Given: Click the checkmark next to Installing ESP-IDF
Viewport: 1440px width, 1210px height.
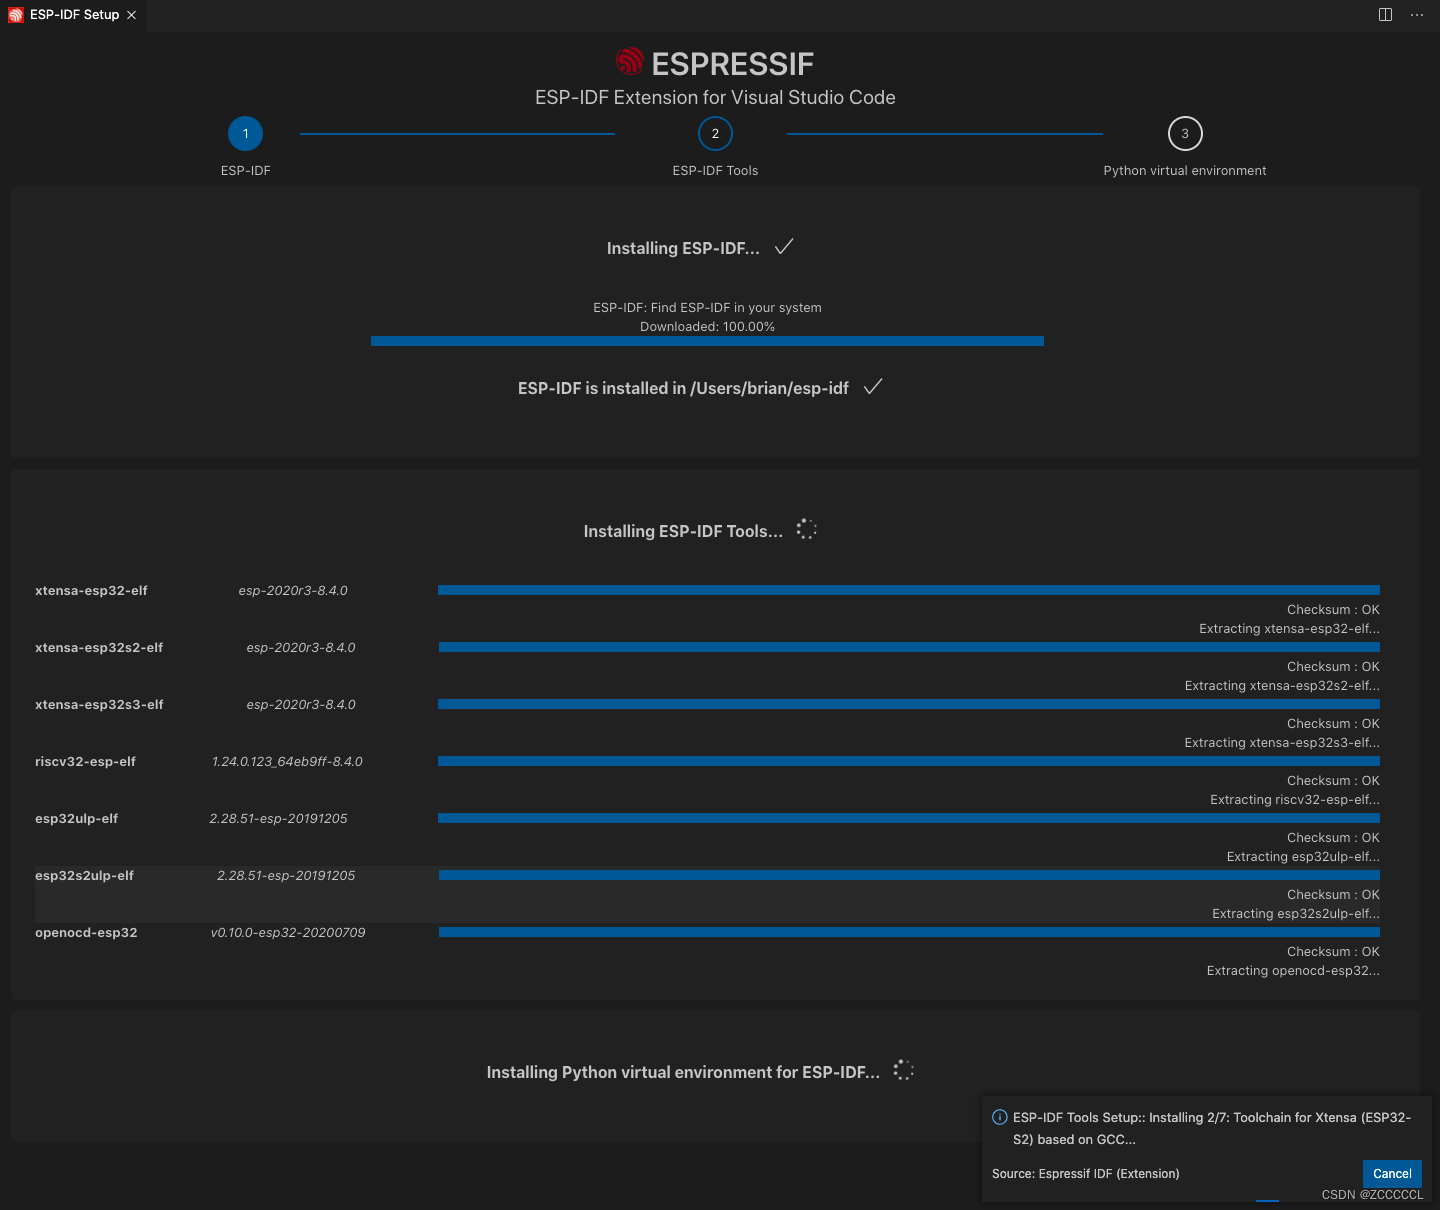Looking at the screenshot, I should [784, 246].
